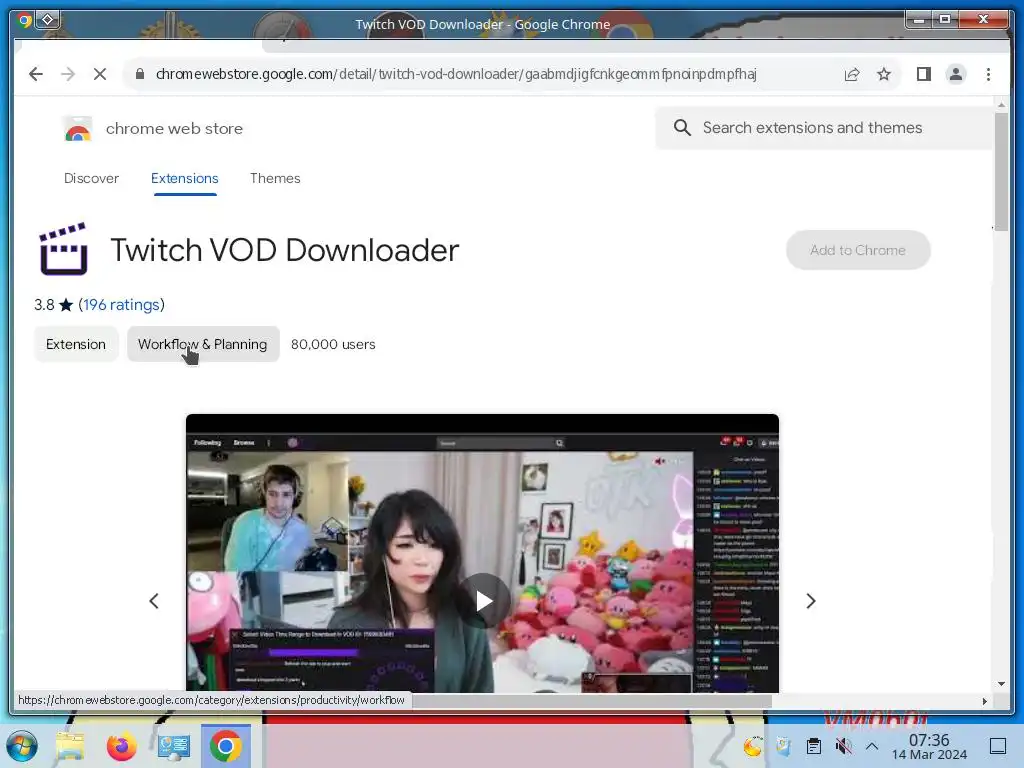Screen dimensions: 1024x768
Task: Stop loading the page
Action: (100, 74)
